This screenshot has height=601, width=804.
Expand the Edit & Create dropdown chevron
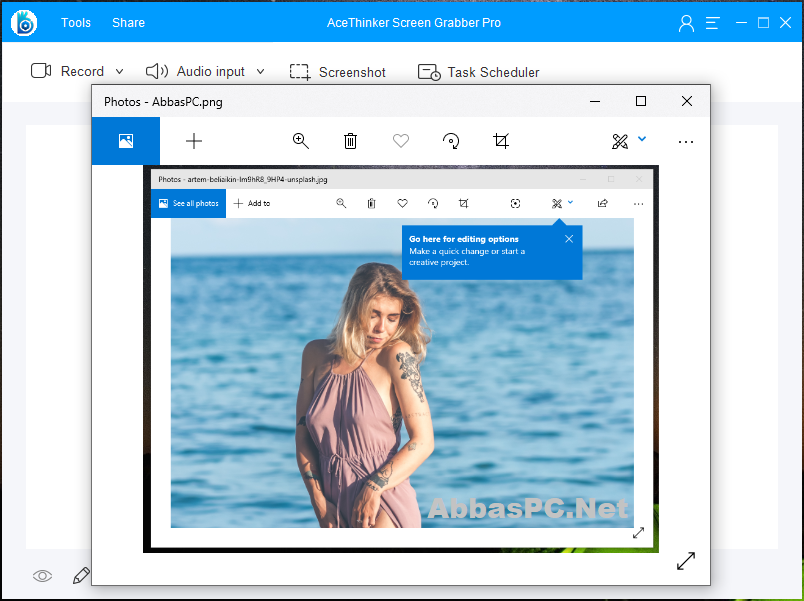click(642, 138)
